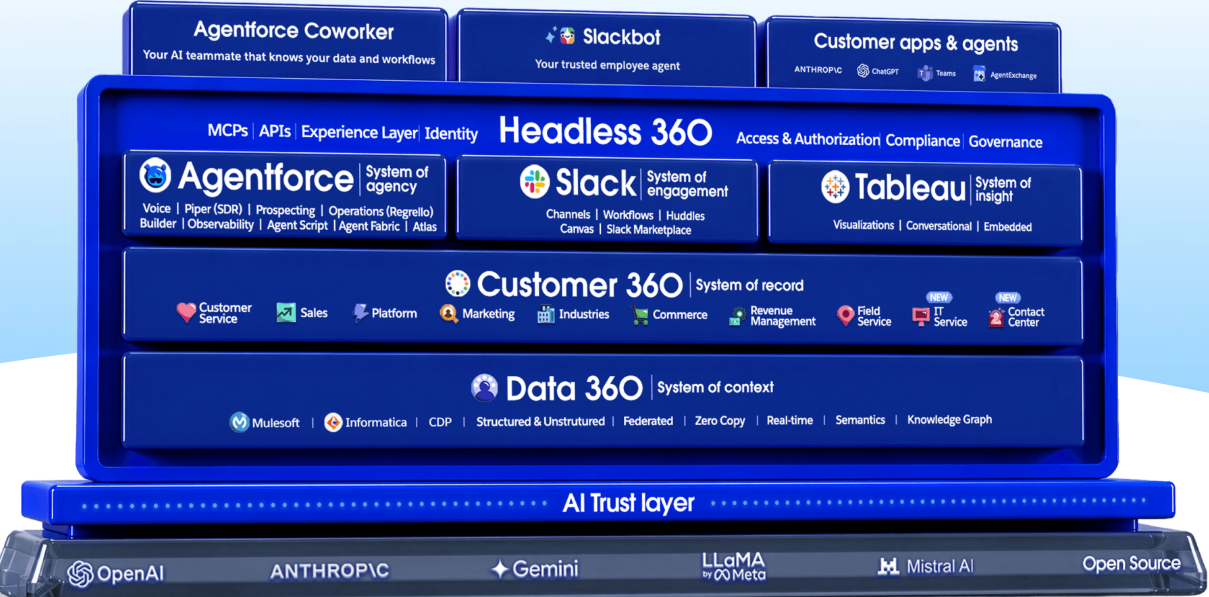
Task: Open the Agentforce Coworker card title
Action: [x=294, y=31]
